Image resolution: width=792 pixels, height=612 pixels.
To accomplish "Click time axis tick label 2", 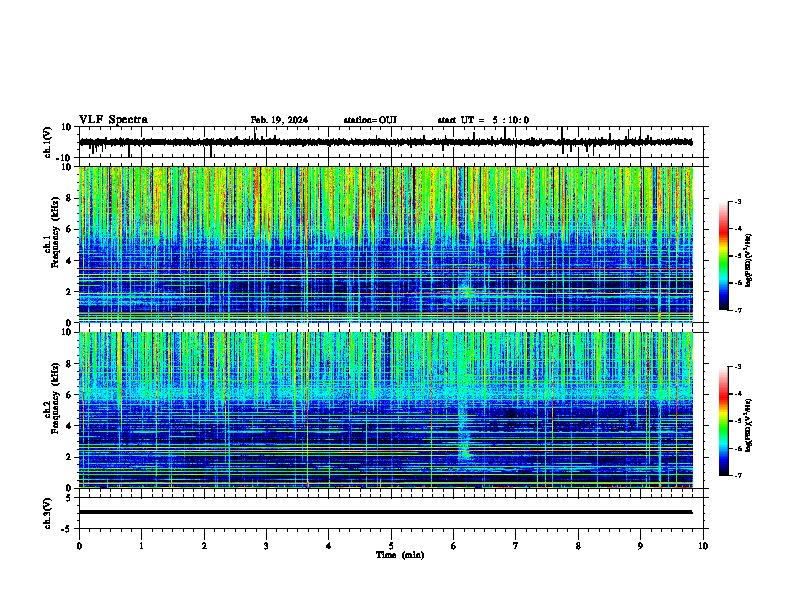I will click(x=204, y=545).
